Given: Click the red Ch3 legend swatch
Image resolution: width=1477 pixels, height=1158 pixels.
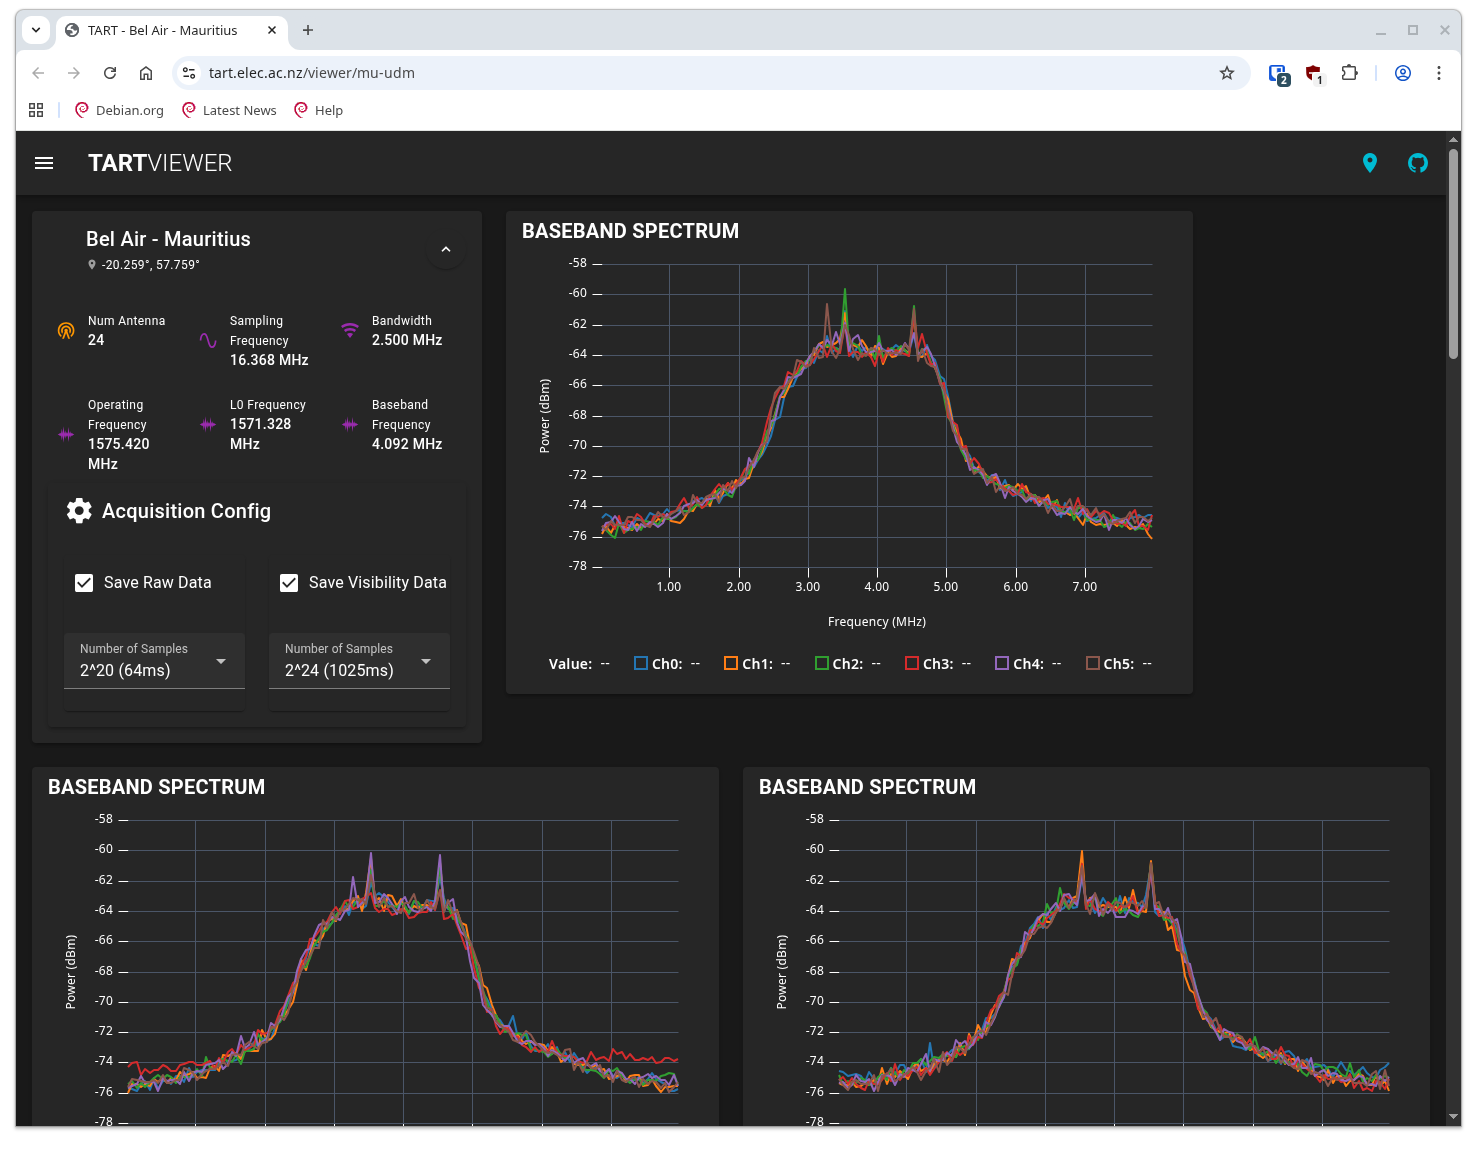Looking at the screenshot, I should [912, 662].
